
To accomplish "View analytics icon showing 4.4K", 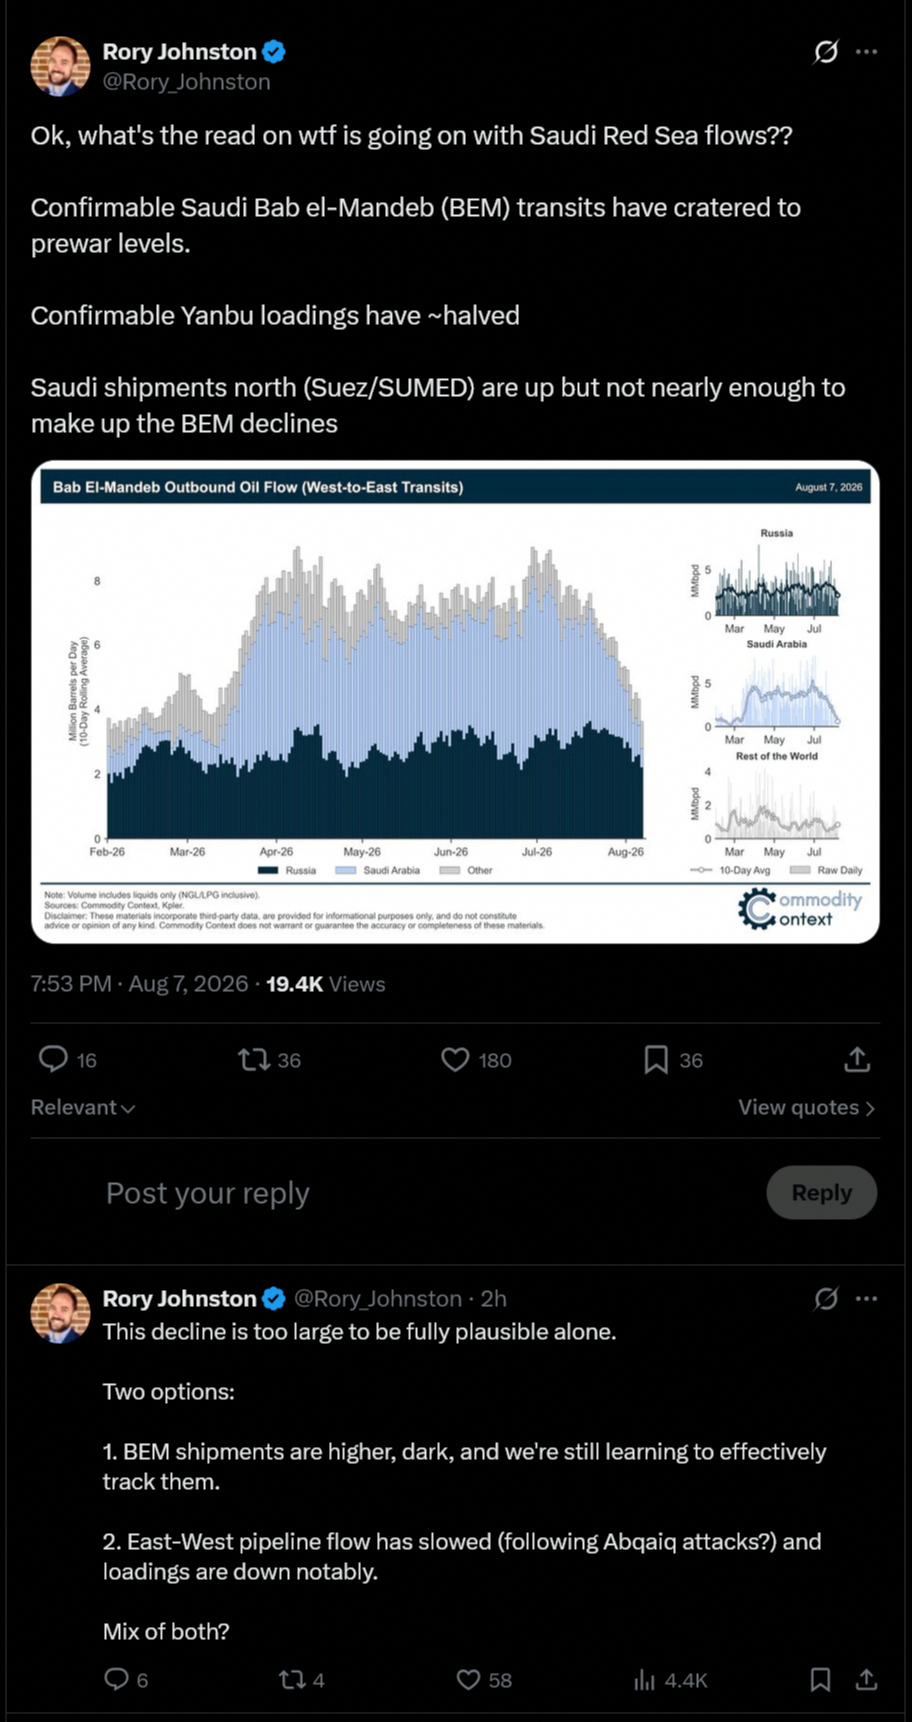I will [643, 1680].
